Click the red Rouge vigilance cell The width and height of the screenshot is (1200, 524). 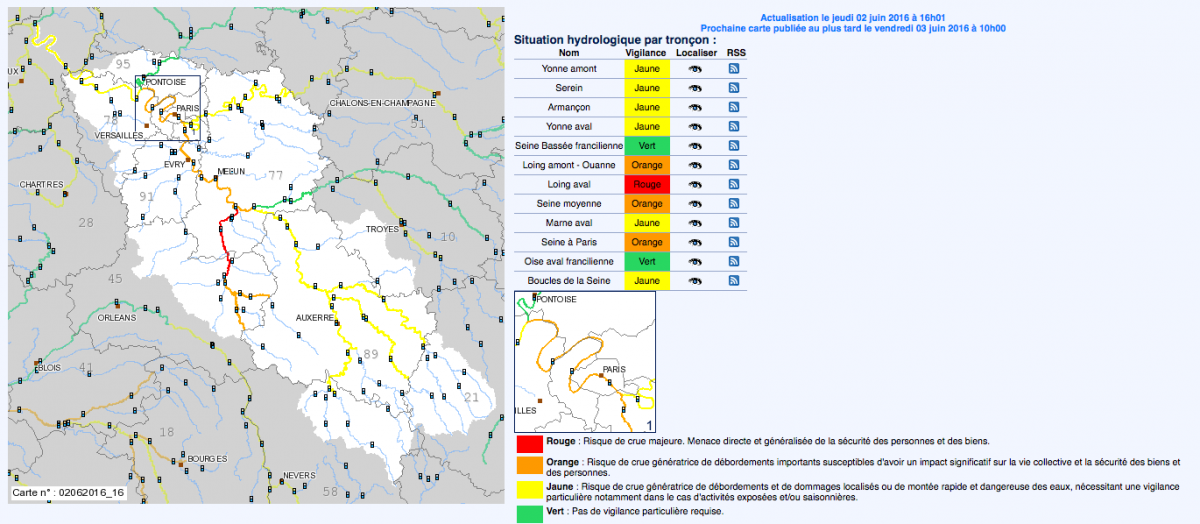646,185
